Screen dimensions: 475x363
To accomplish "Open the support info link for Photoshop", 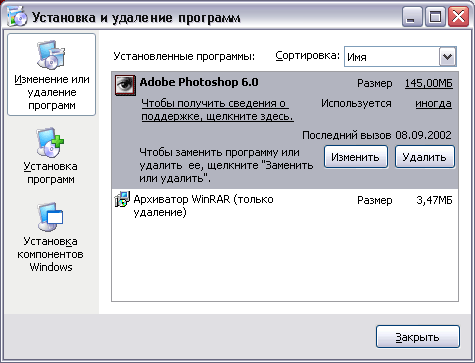I will point(217,110).
